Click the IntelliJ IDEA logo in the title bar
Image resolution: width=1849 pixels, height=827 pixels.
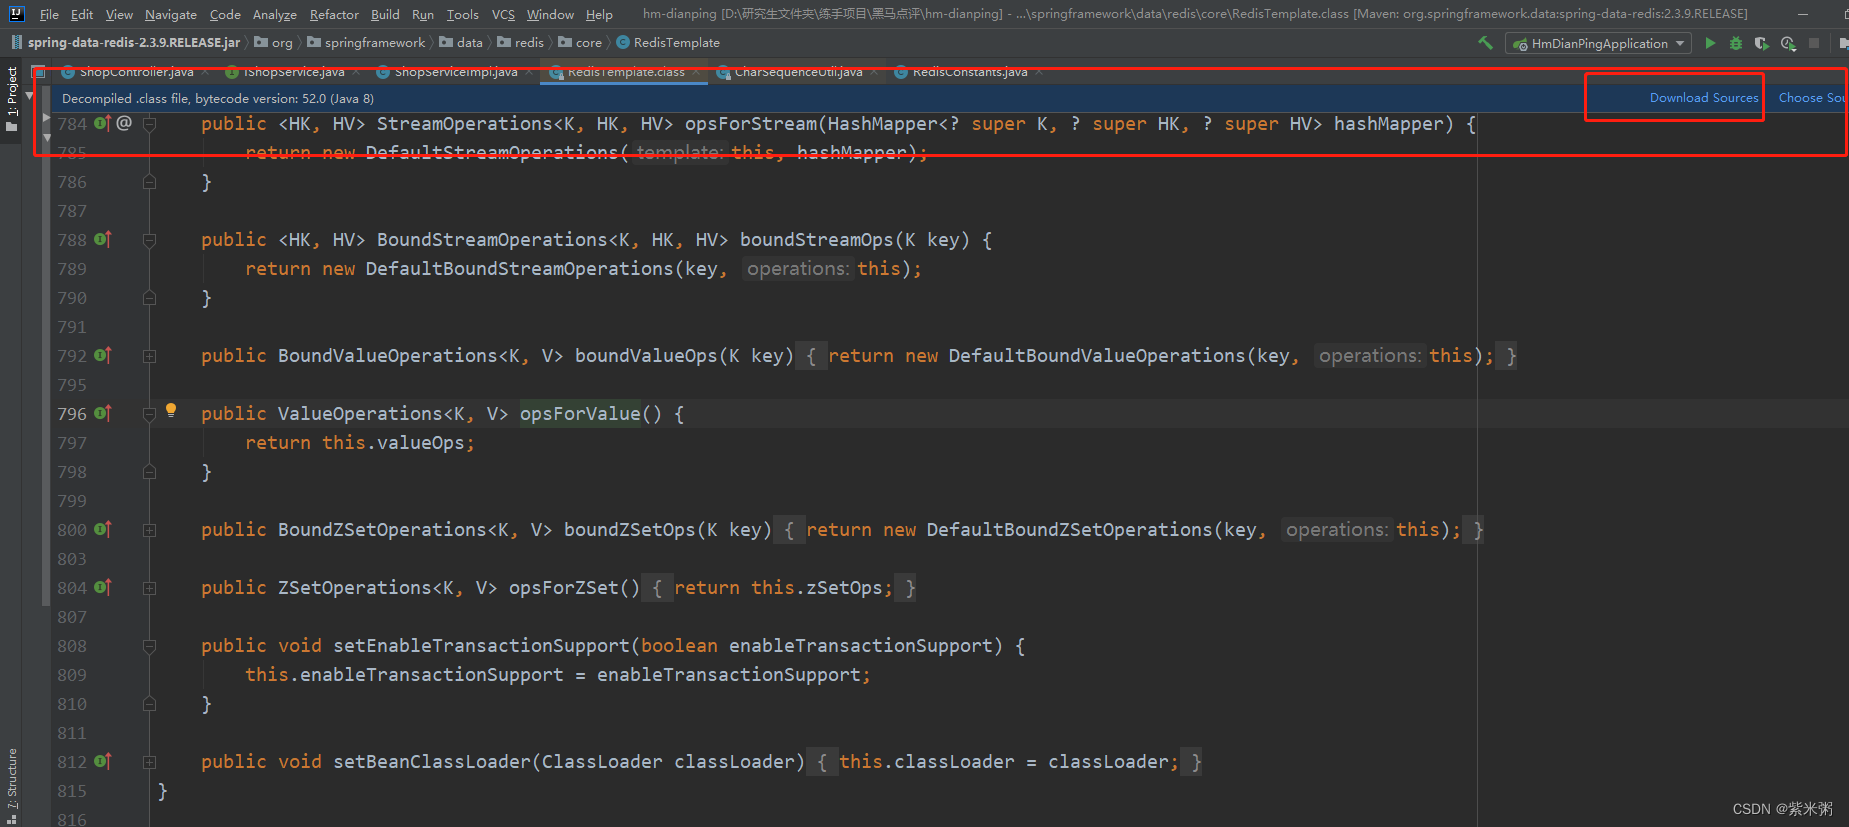(x=16, y=14)
